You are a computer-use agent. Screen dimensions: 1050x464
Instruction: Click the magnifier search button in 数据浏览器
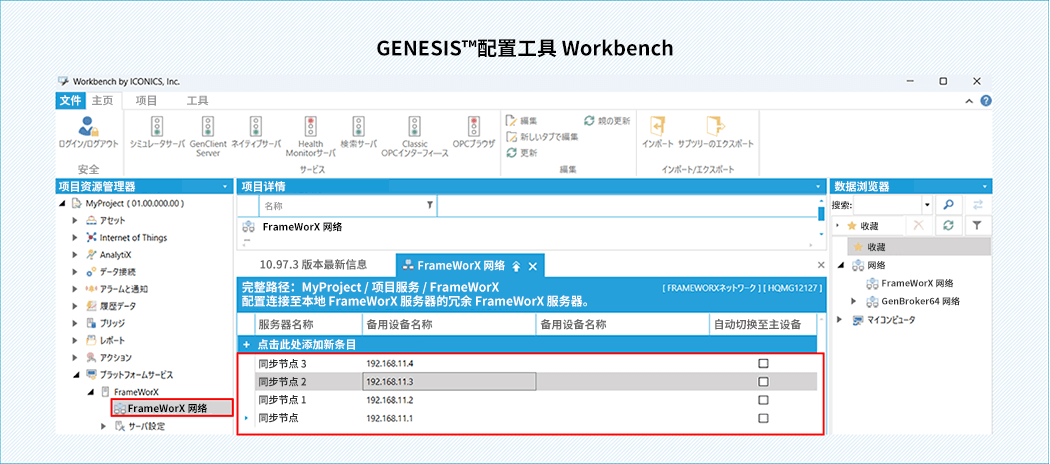click(948, 205)
